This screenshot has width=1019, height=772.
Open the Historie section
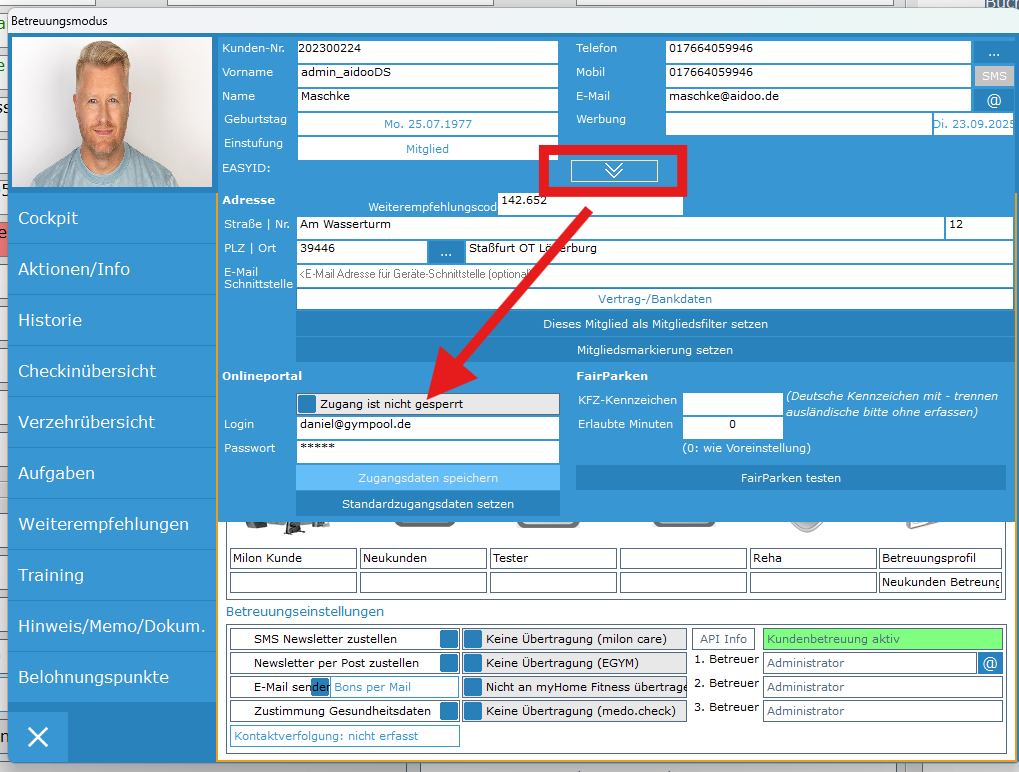pos(112,320)
